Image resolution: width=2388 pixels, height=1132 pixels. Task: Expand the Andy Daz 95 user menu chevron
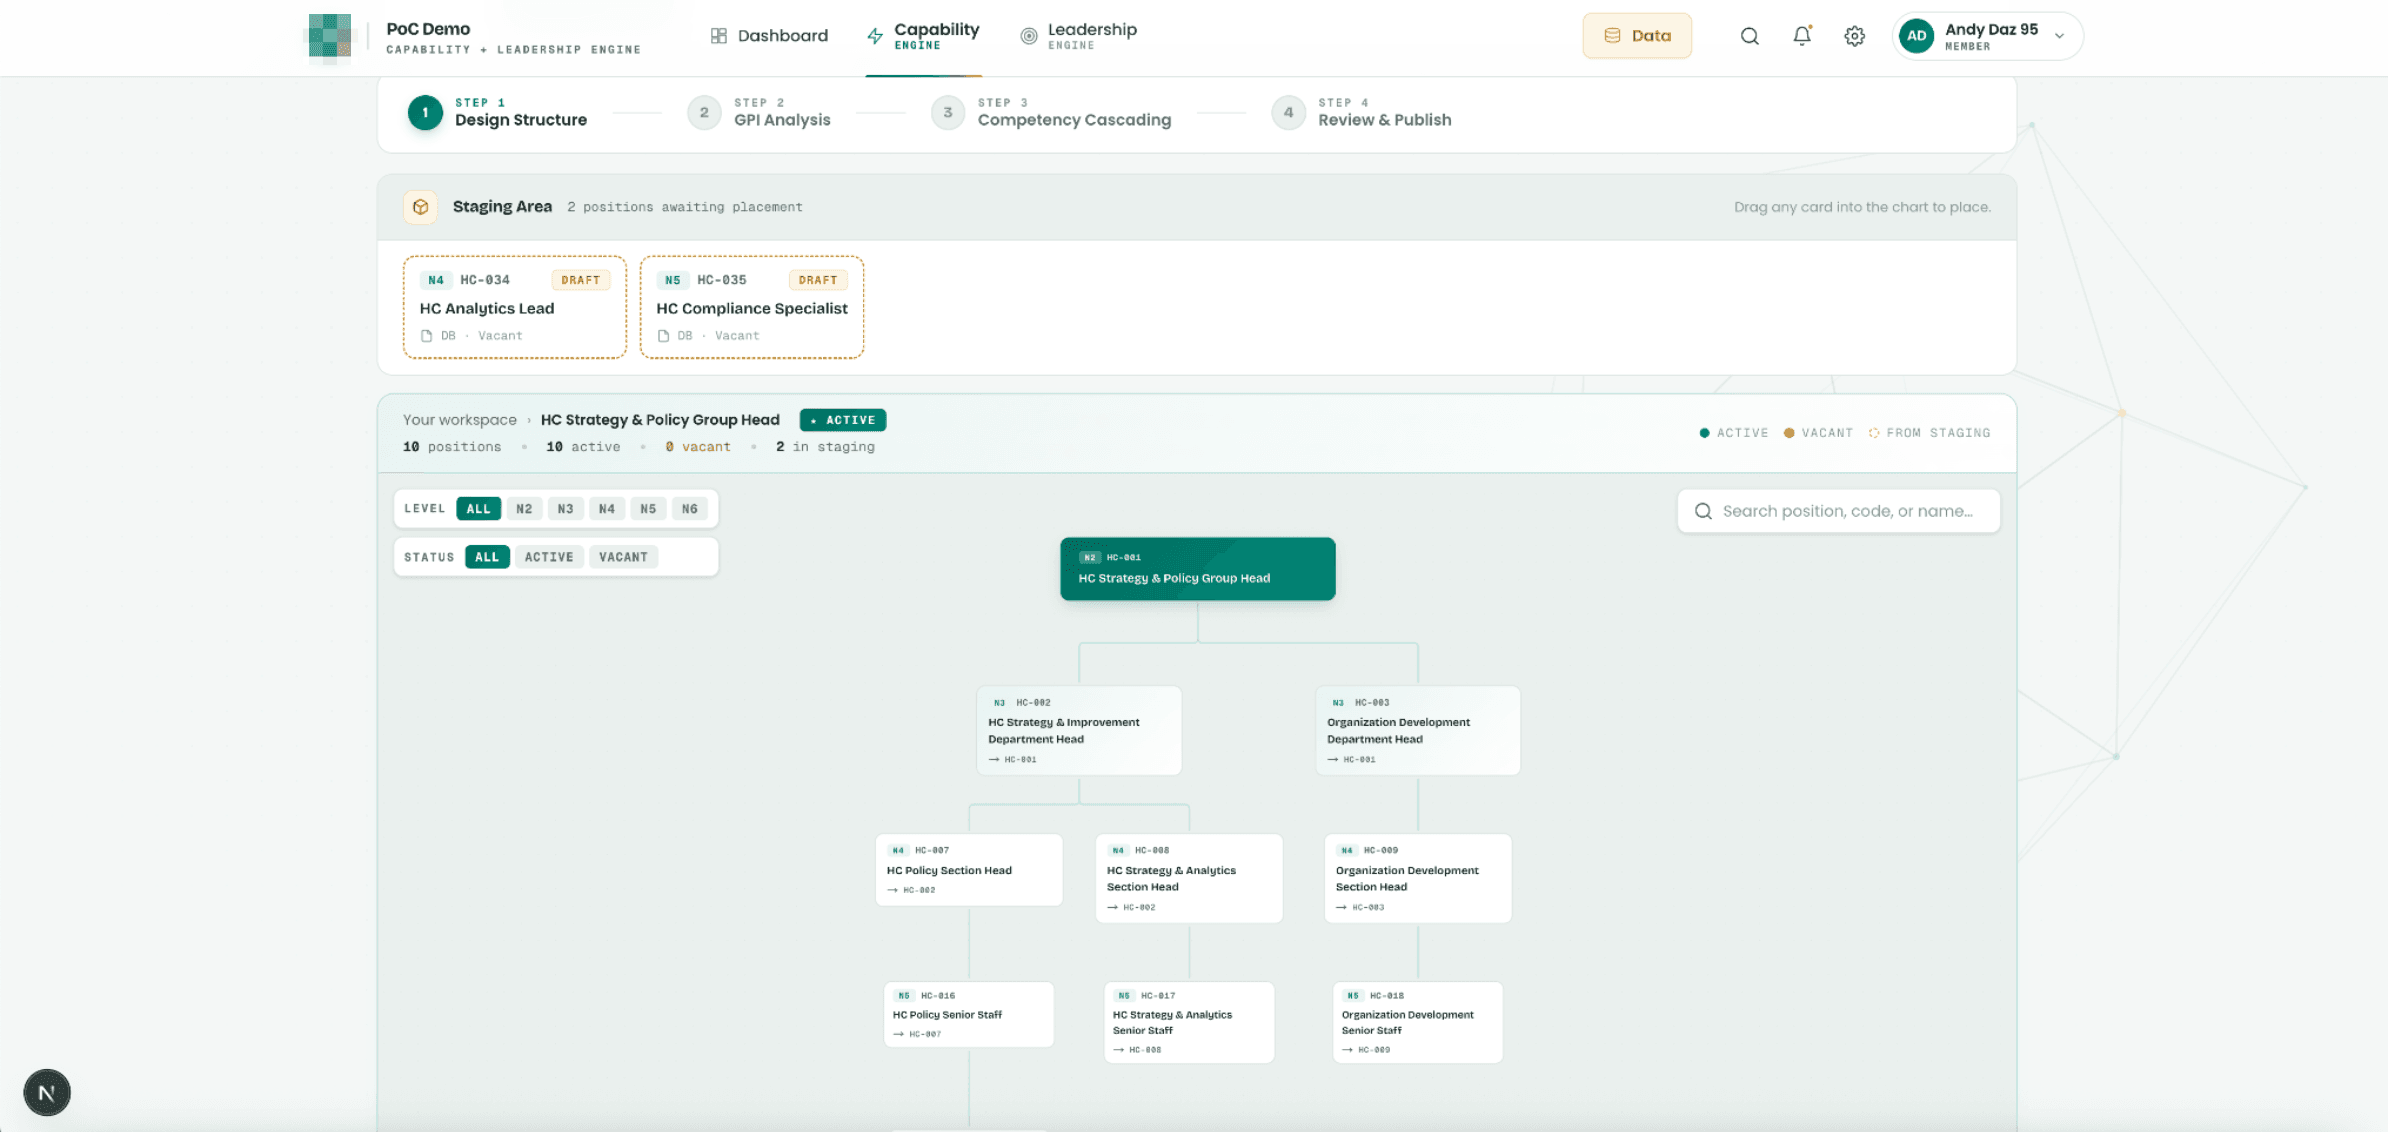pos(2059,36)
